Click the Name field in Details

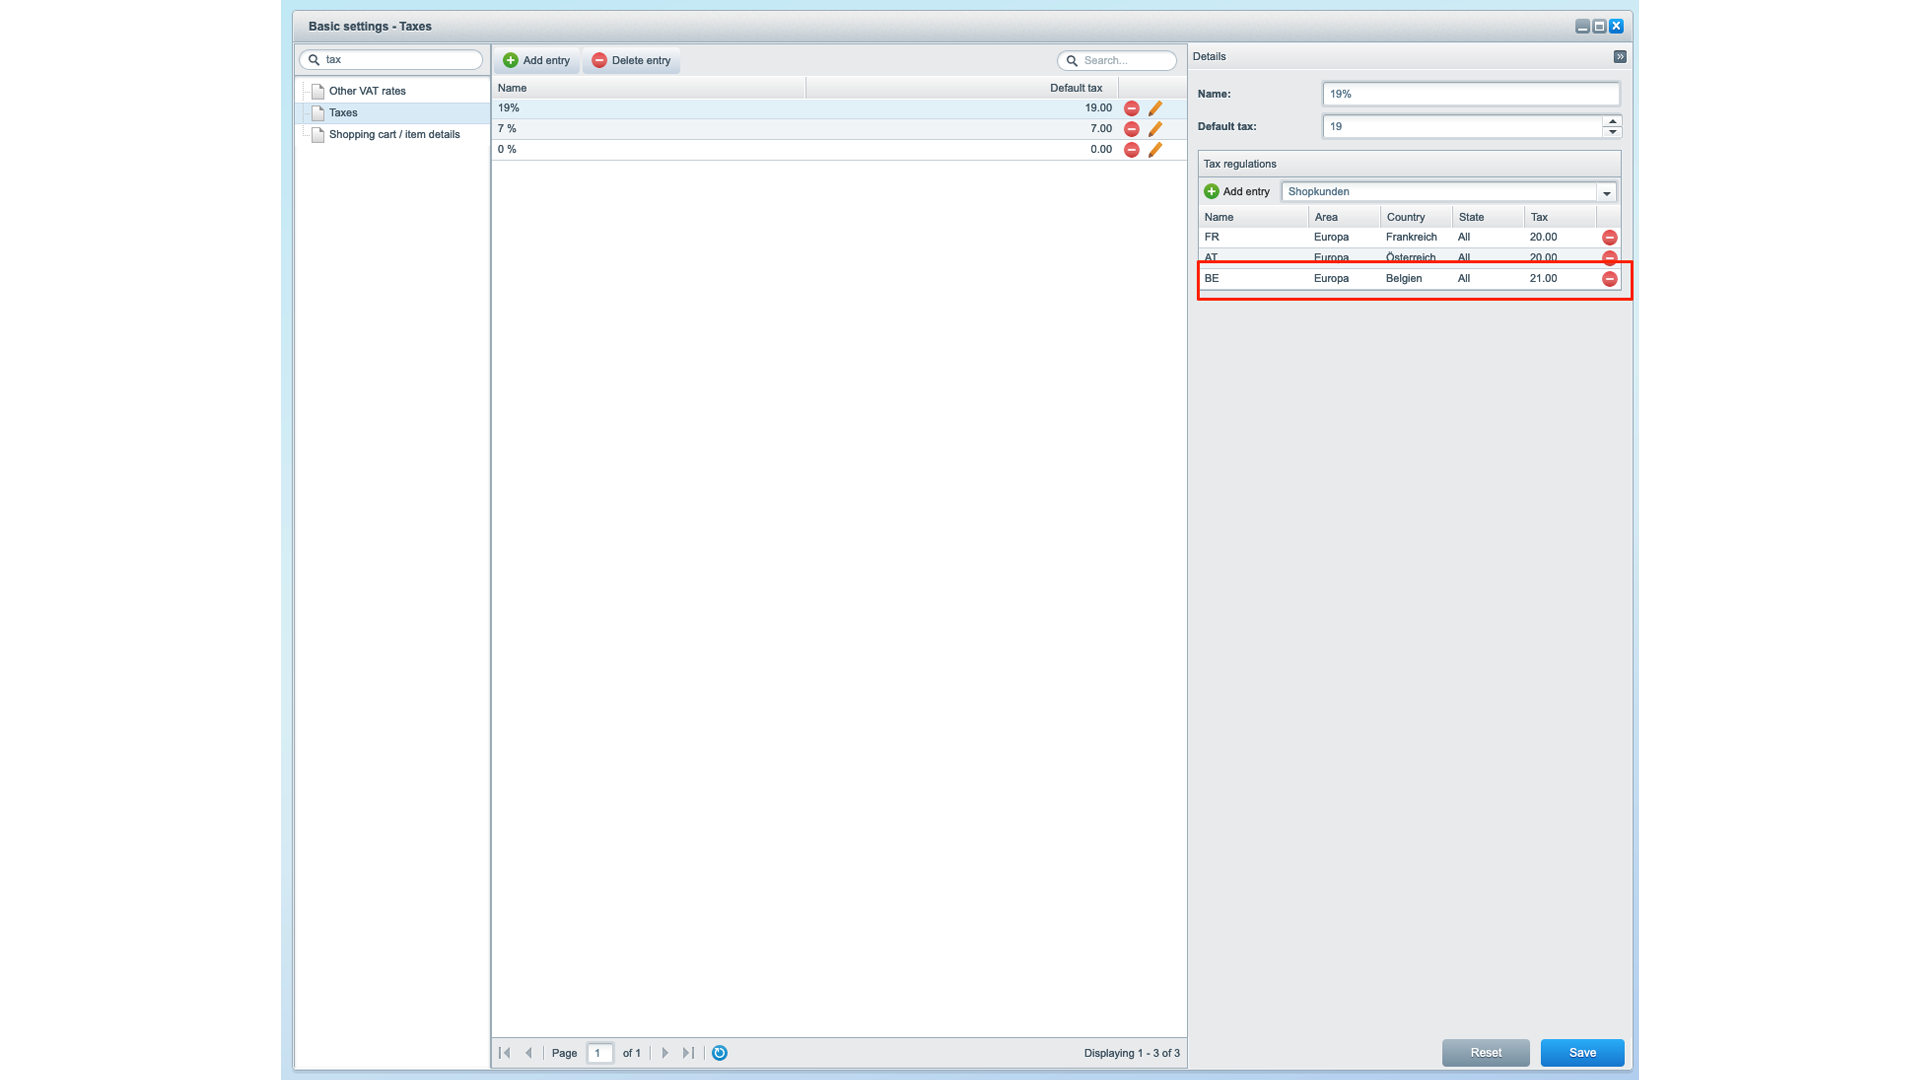(x=1470, y=94)
